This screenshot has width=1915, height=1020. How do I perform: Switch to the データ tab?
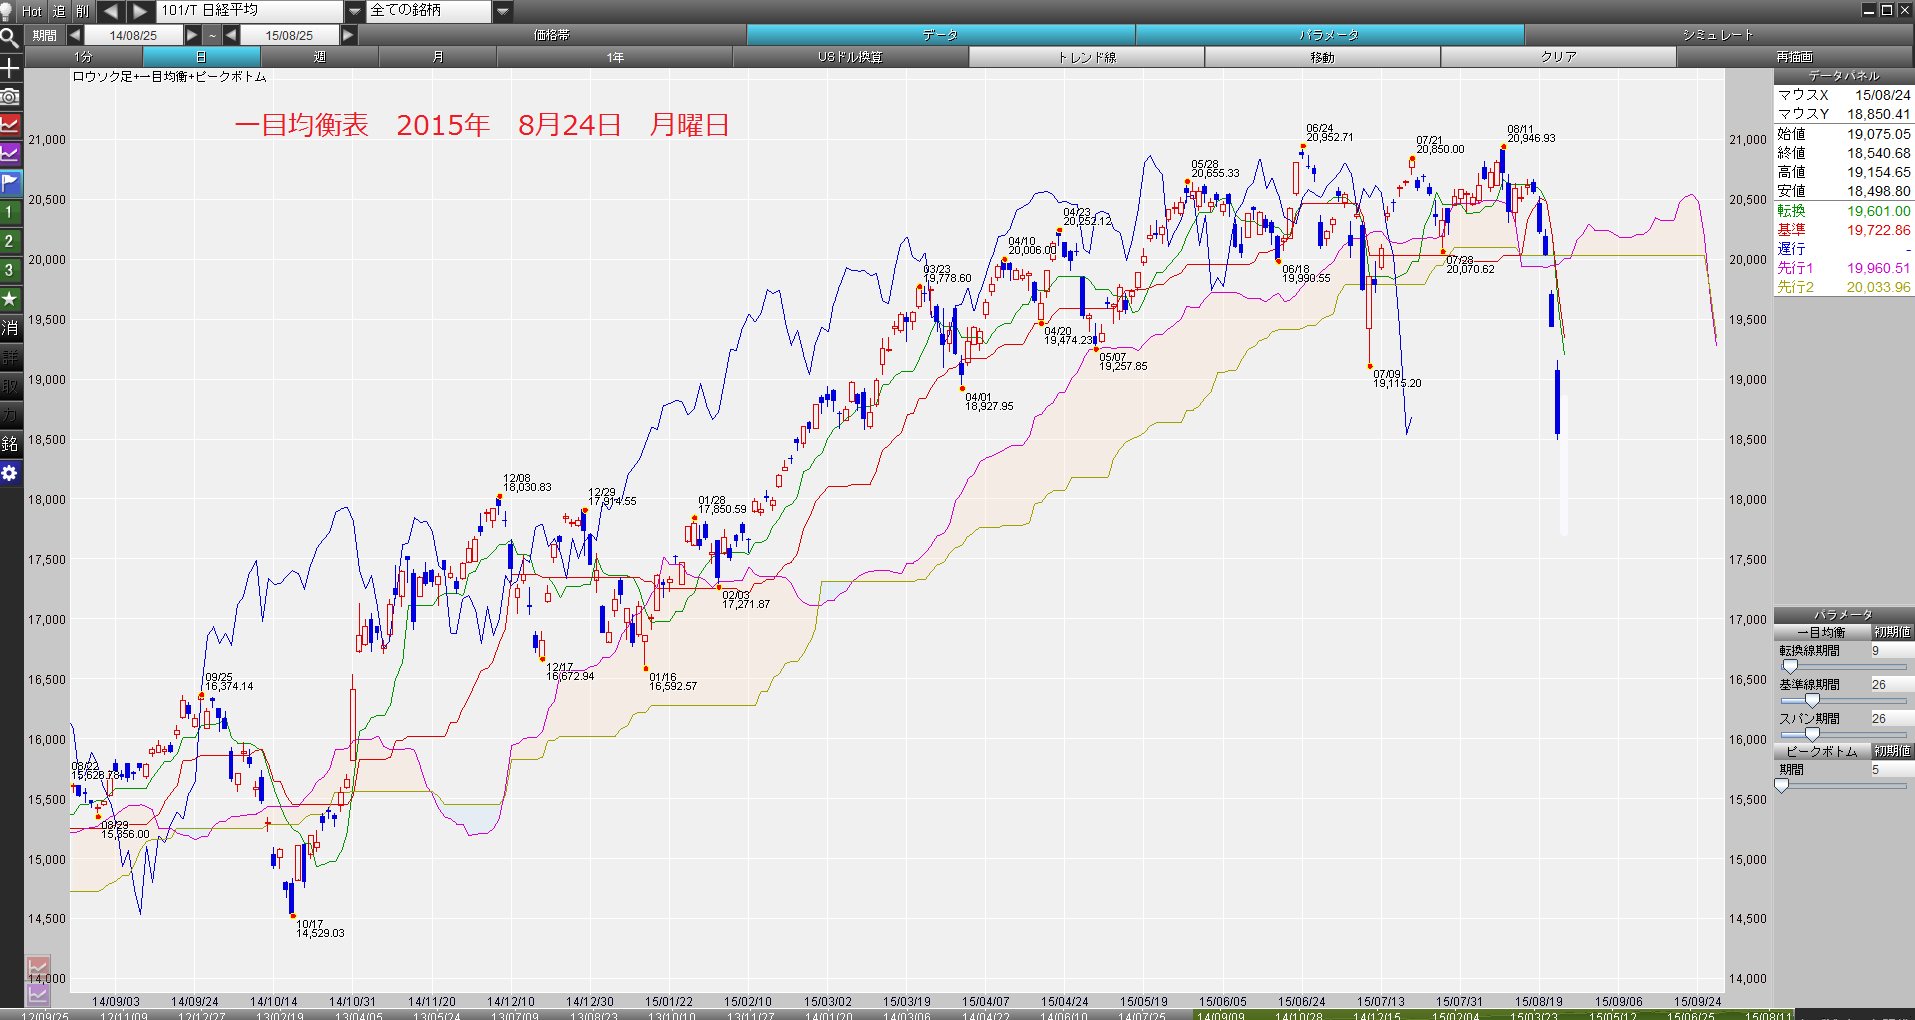click(x=940, y=35)
